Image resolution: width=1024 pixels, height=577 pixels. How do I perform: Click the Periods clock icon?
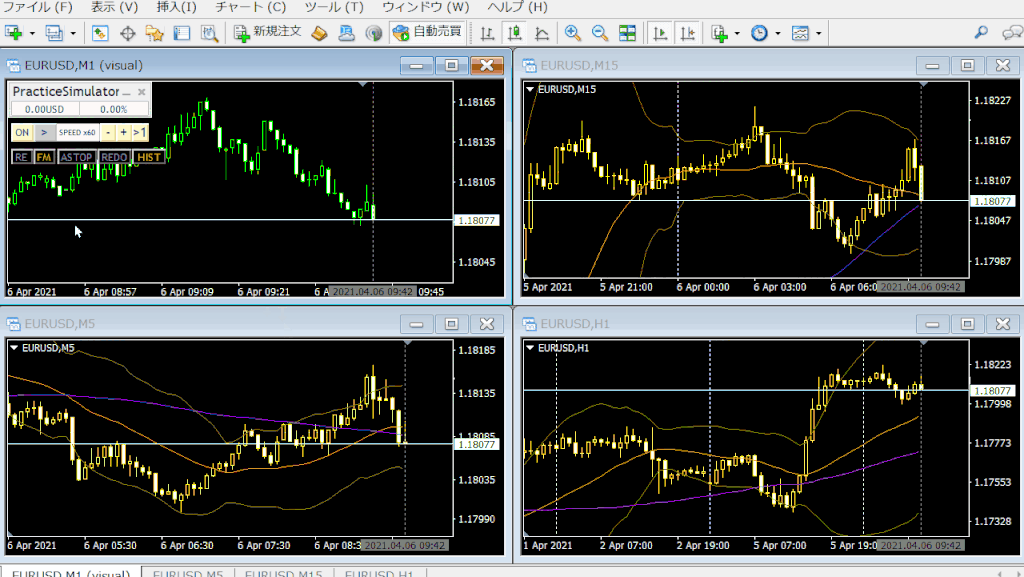pyautogui.click(x=760, y=33)
